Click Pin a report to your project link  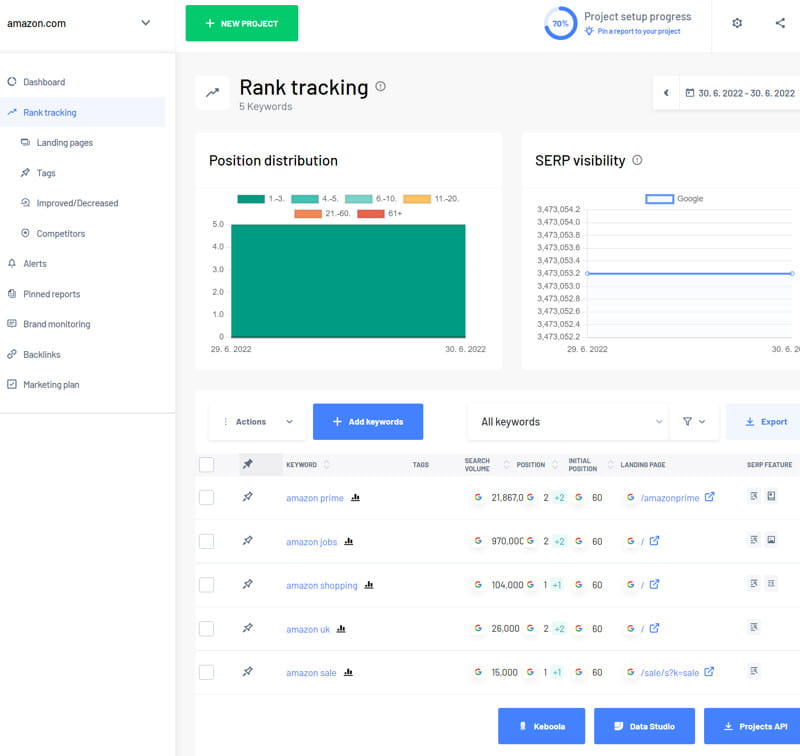(x=638, y=32)
